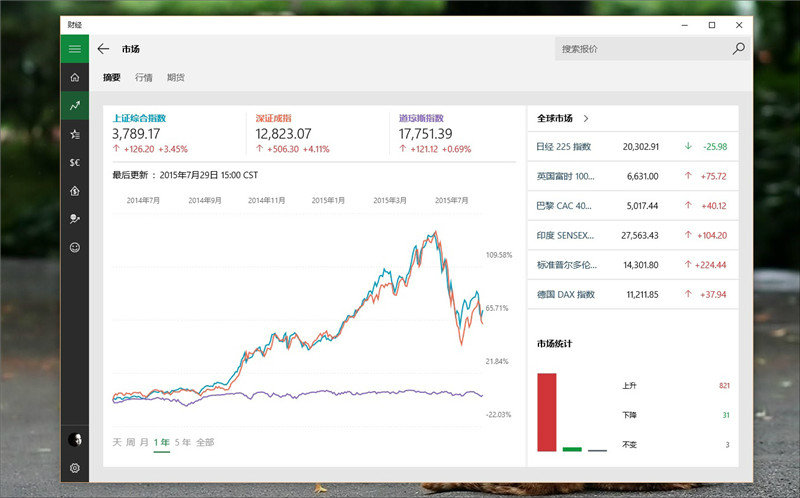This screenshot has height=498, width=800.
Task: Click the back arrow next to 市场
Action: (x=103, y=48)
